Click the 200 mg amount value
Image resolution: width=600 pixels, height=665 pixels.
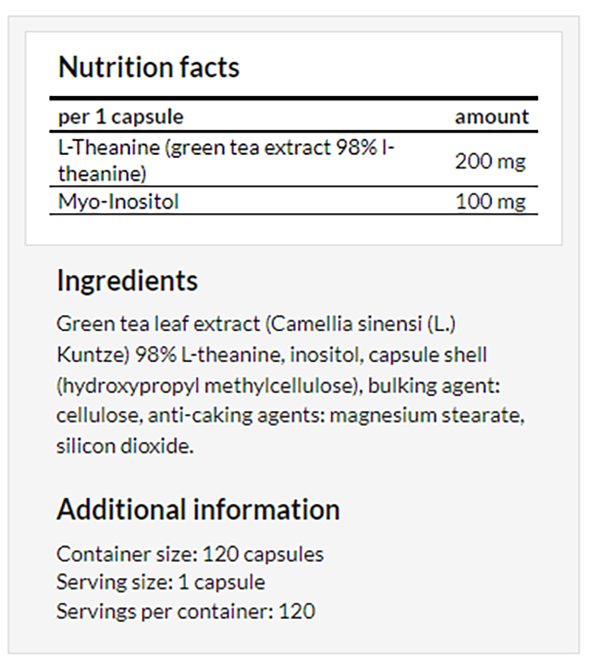tap(491, 161)
